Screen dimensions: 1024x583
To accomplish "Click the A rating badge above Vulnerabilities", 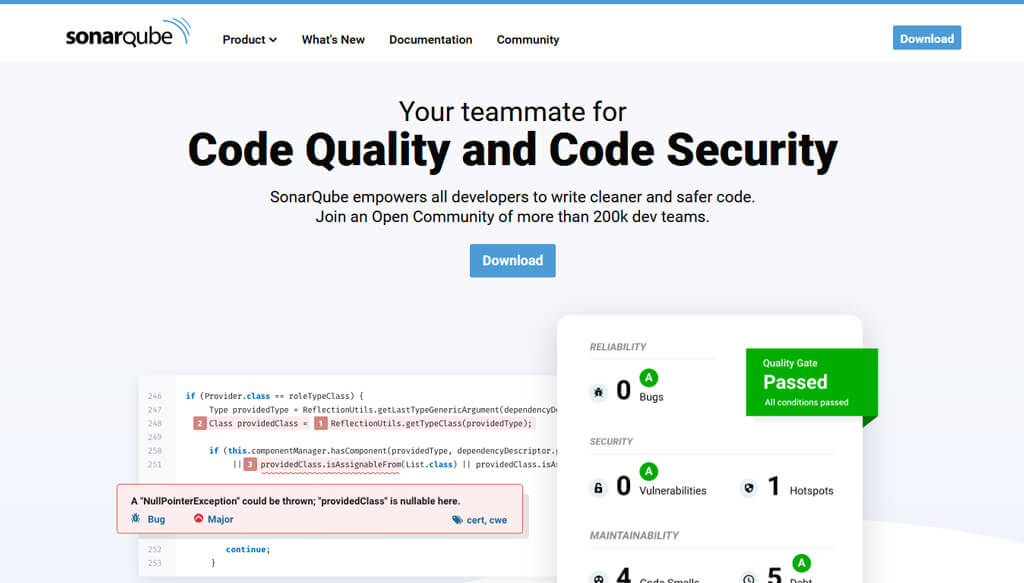I will [648, 471].
